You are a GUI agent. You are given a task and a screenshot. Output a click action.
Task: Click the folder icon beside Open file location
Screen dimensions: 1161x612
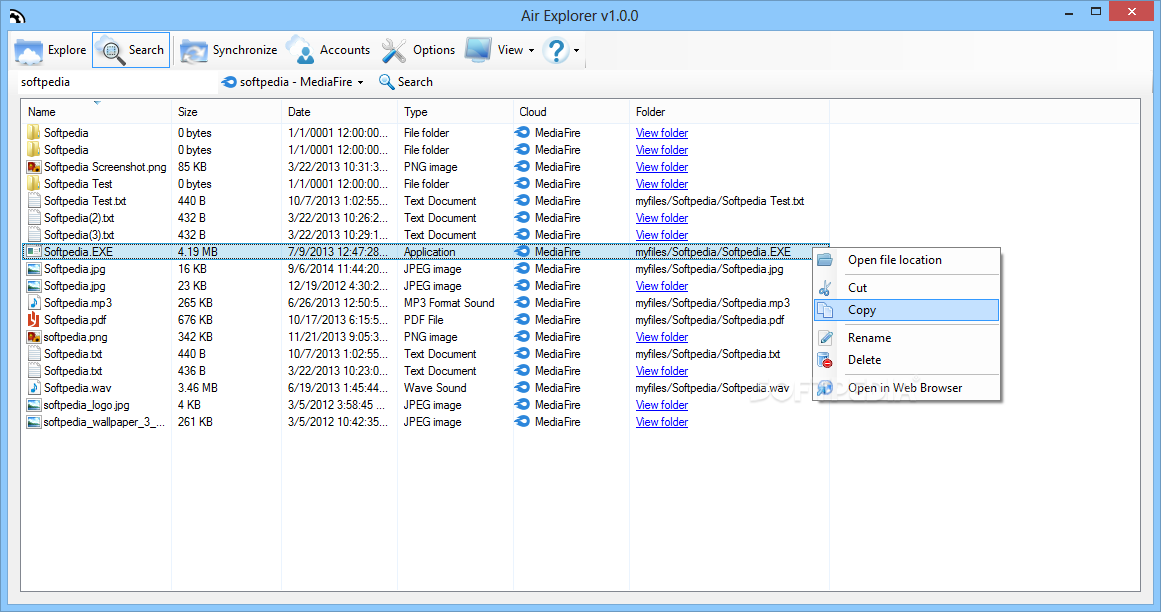point(825,260)
